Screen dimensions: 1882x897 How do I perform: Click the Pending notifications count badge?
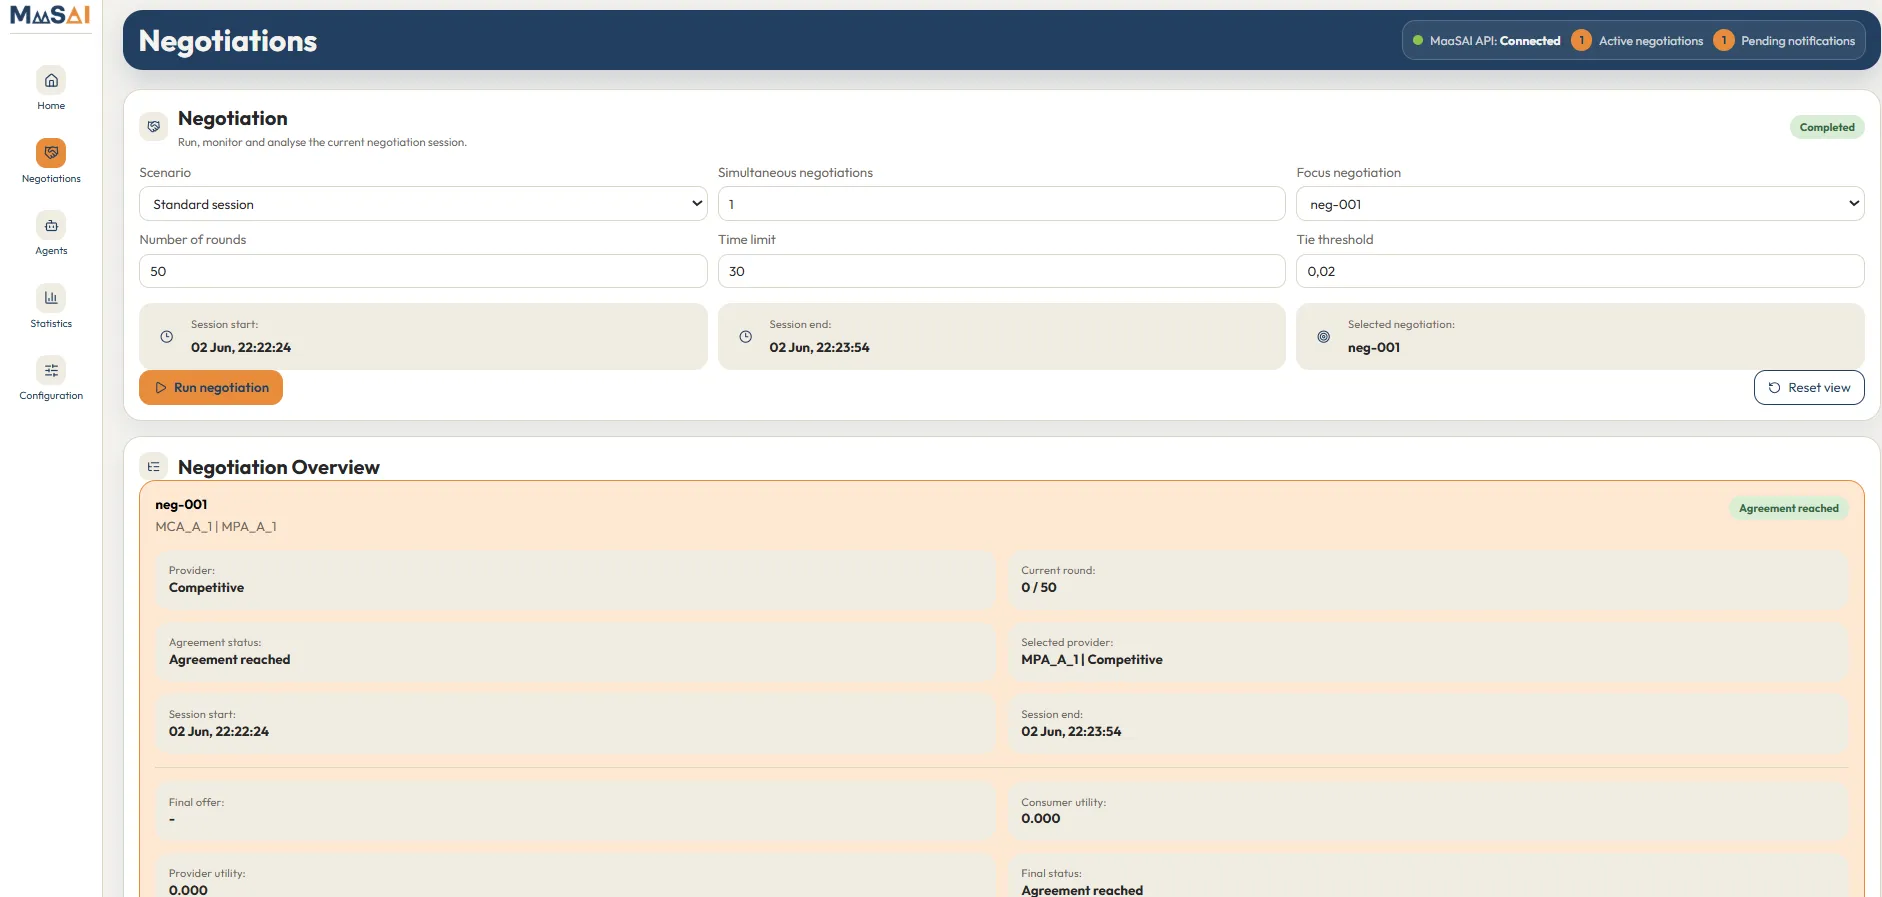click(x=1723, y=41)
